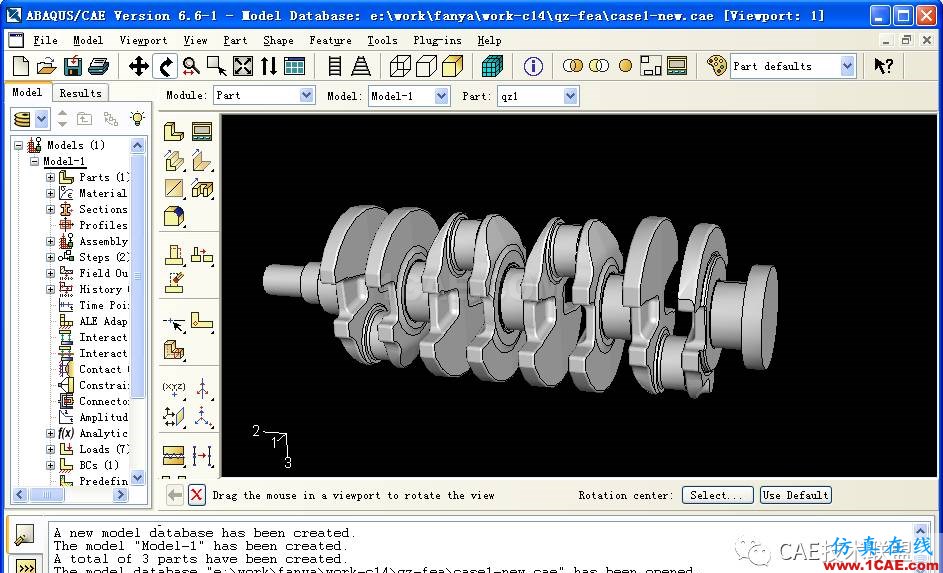943x573 pixels.
Task: Open the Tools menu
Action: pyautogui.click(x=382, y=40)
